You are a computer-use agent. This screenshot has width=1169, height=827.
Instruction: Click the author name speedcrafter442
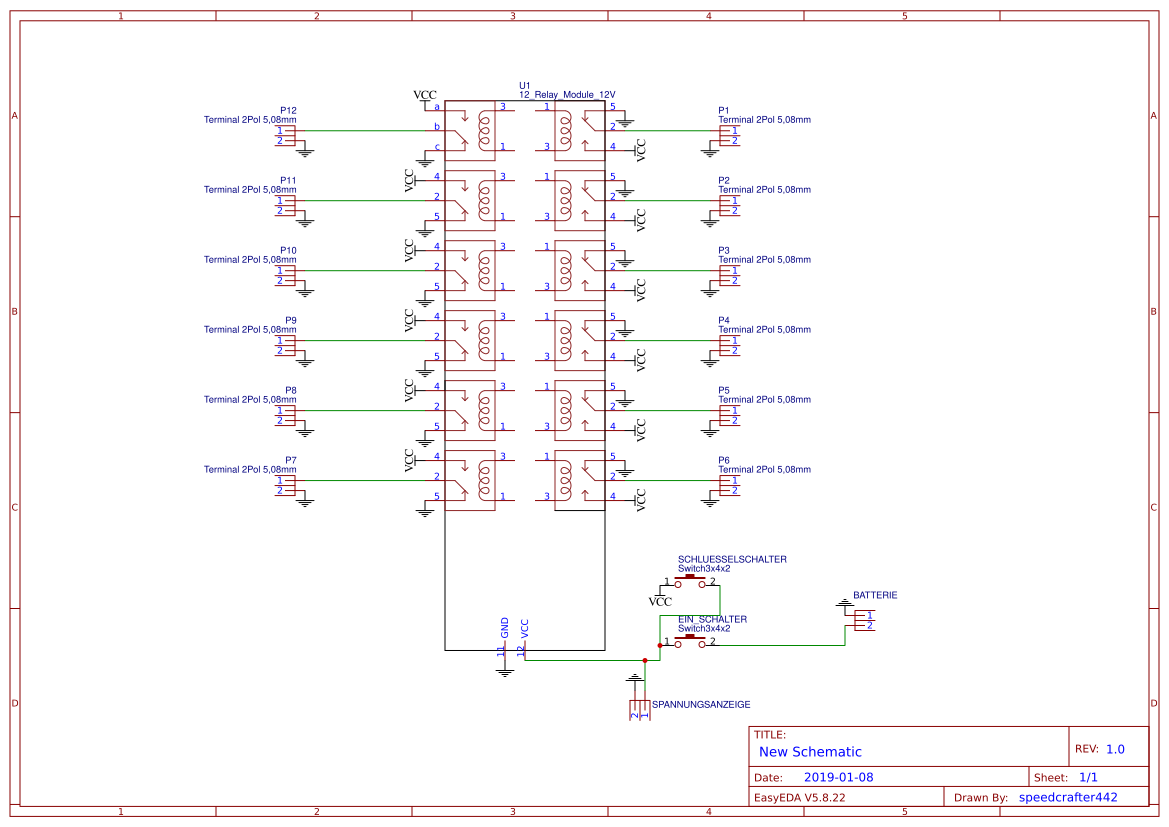1067,797
